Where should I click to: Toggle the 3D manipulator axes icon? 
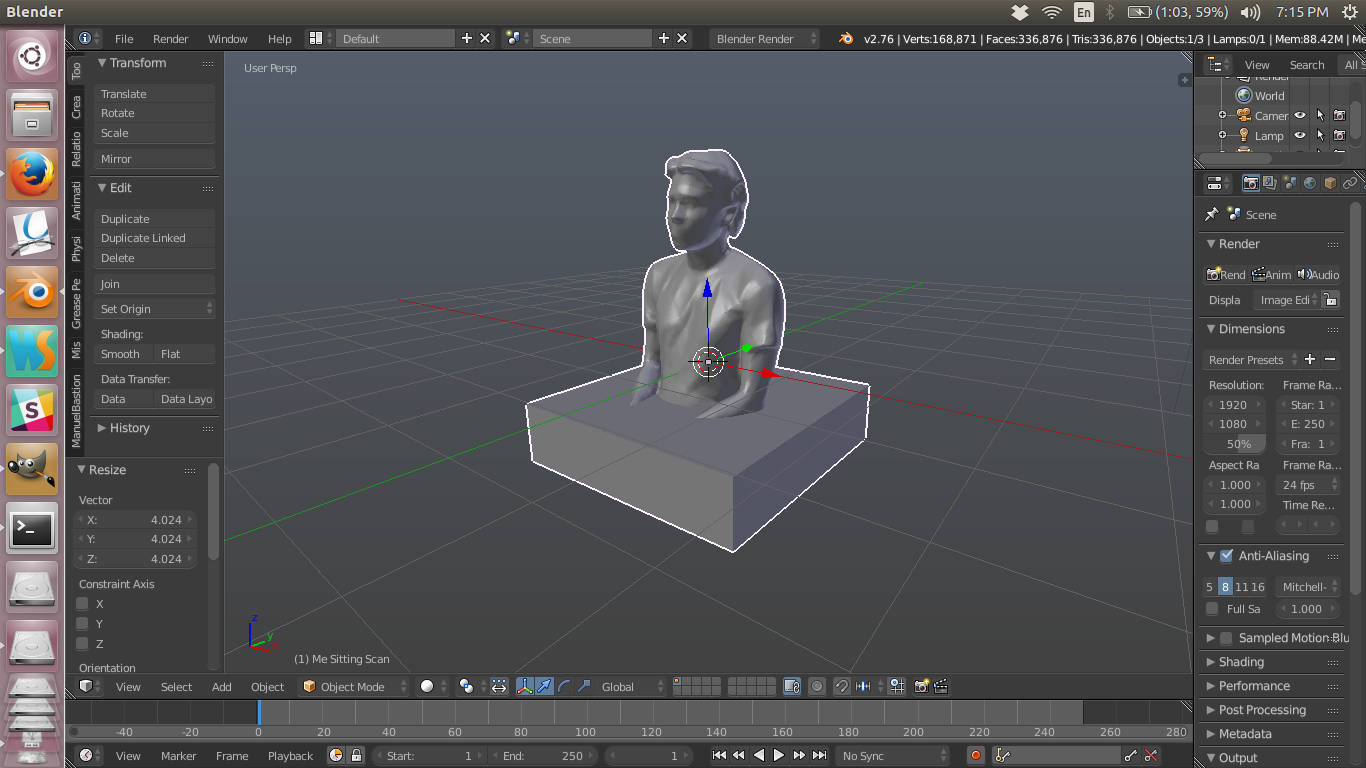[x=525, y=686]
